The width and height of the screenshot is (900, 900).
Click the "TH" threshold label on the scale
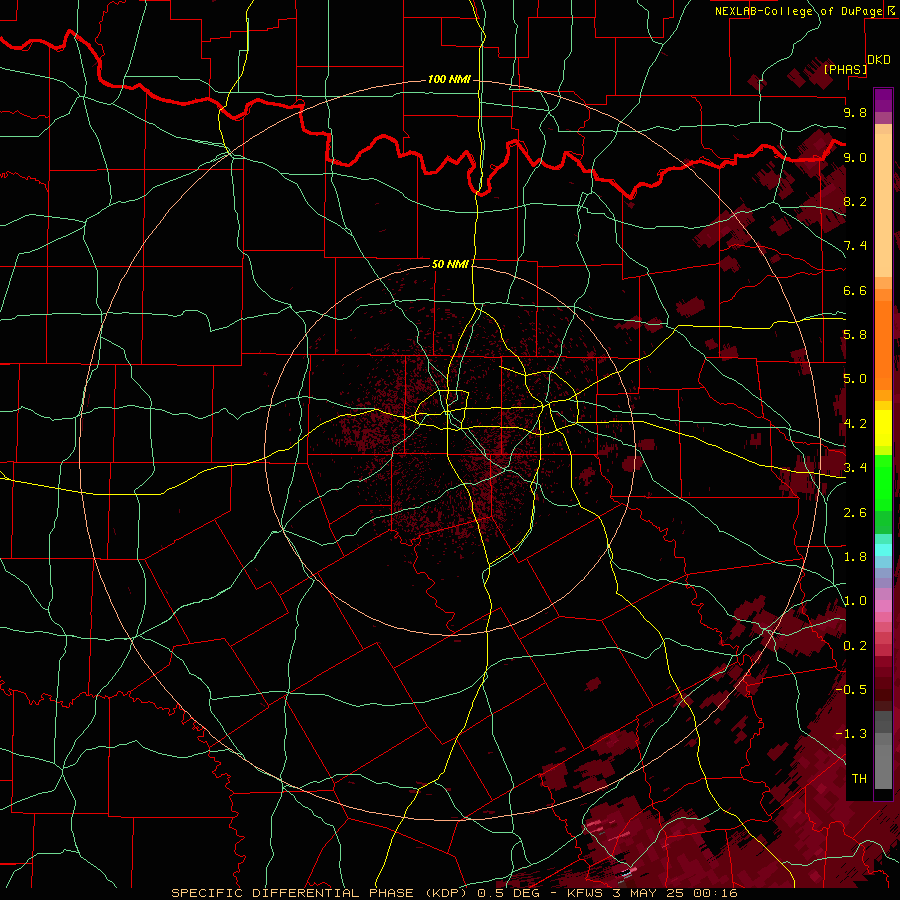point(859,779)
